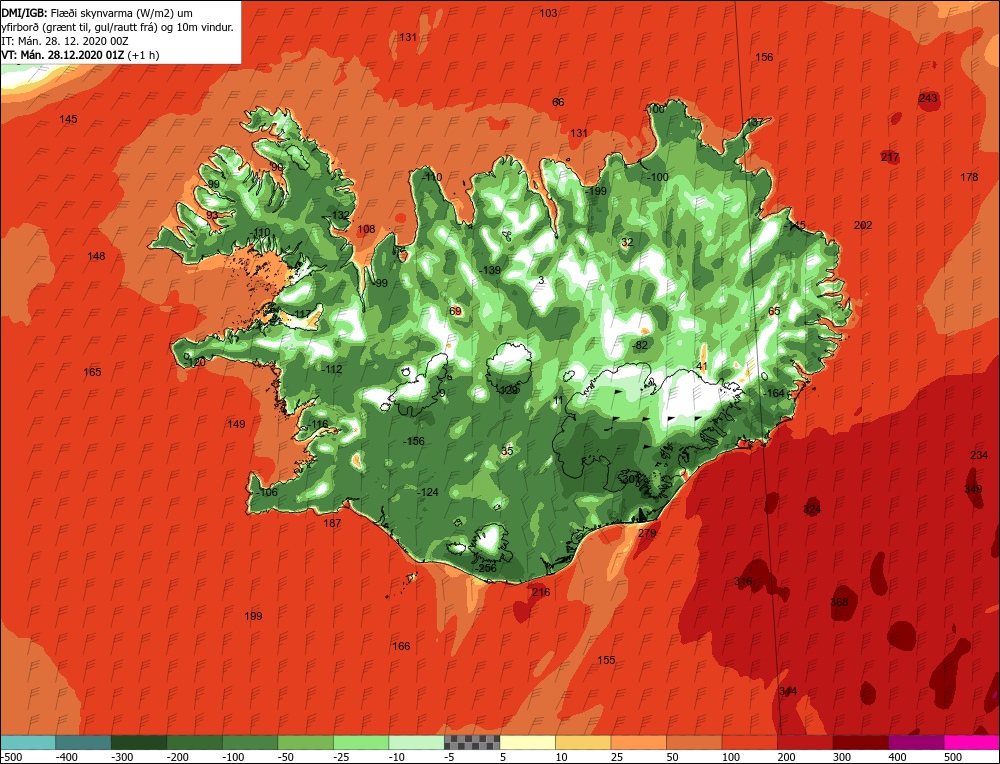
Task: Click the flux value 199 in the southwest sea
Action: coord(253,616)
